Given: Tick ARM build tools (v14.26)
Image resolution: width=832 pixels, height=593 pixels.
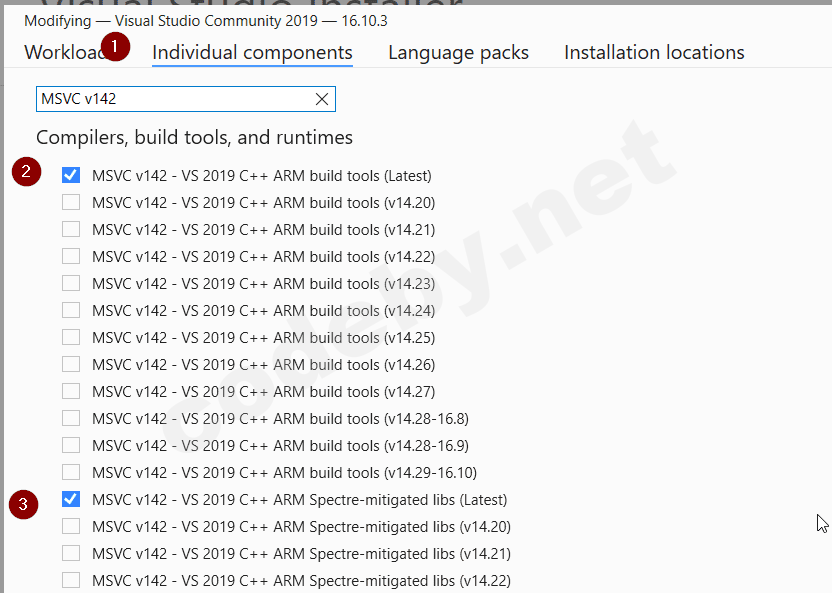Looking at the screenshot, I should pos(71,364).
